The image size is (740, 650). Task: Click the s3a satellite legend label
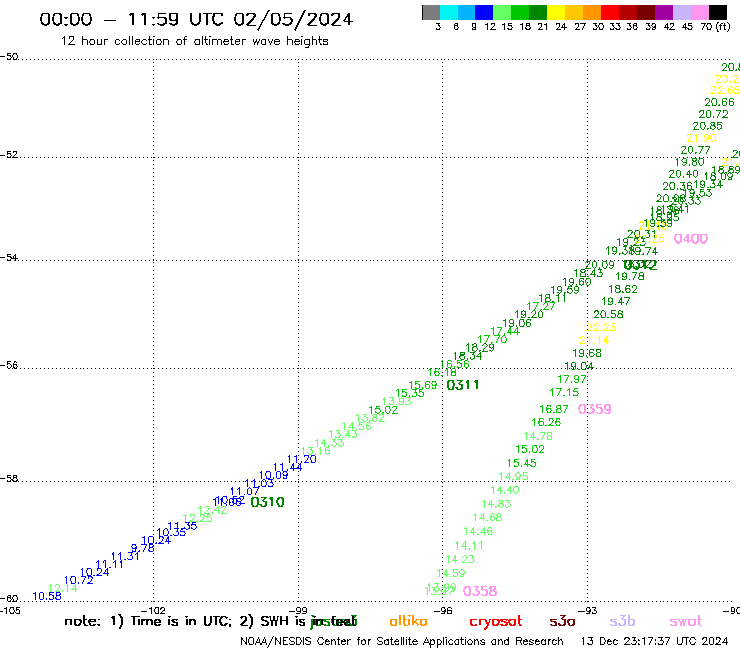562,622
